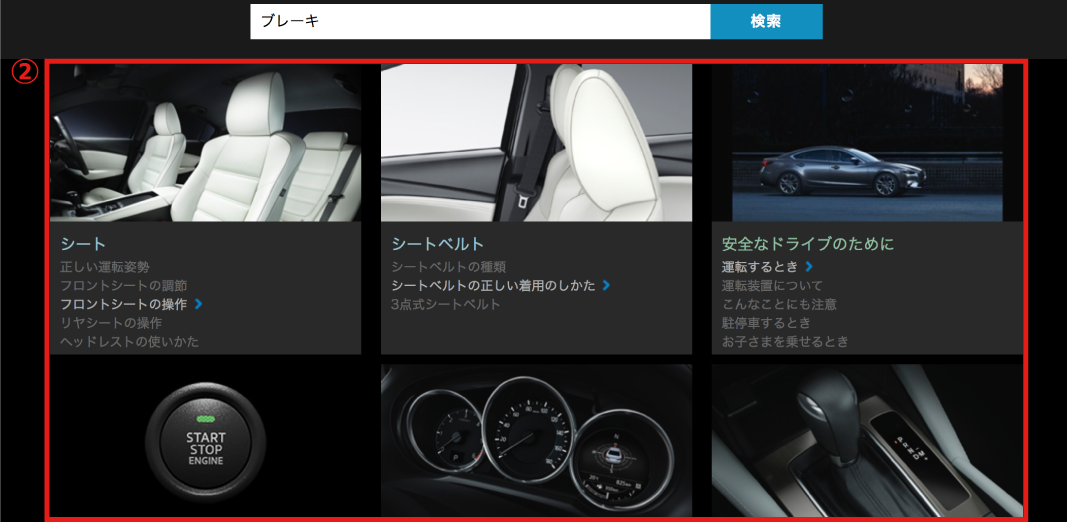This screenshot has height=523, width=1067.
Task: Open the お子さまを乗せるとき link
Action: pos(785,342)
